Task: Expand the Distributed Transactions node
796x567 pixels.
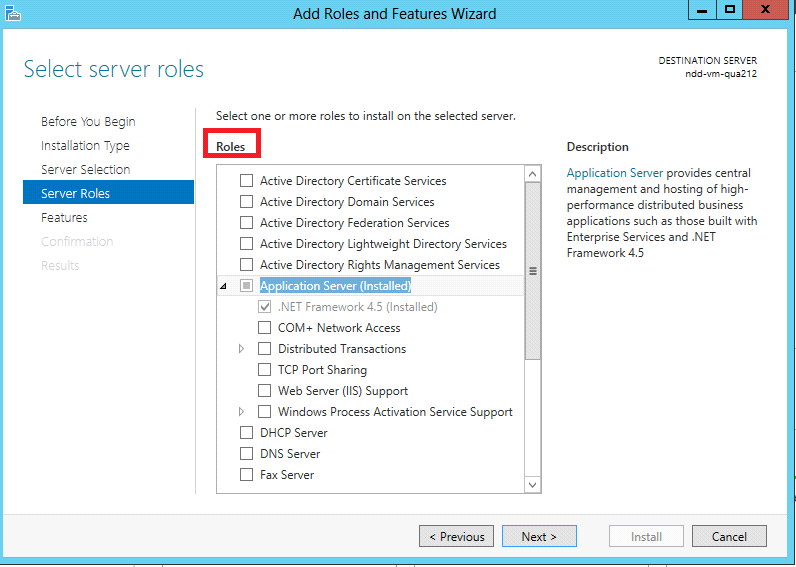Action: point(242,349)
